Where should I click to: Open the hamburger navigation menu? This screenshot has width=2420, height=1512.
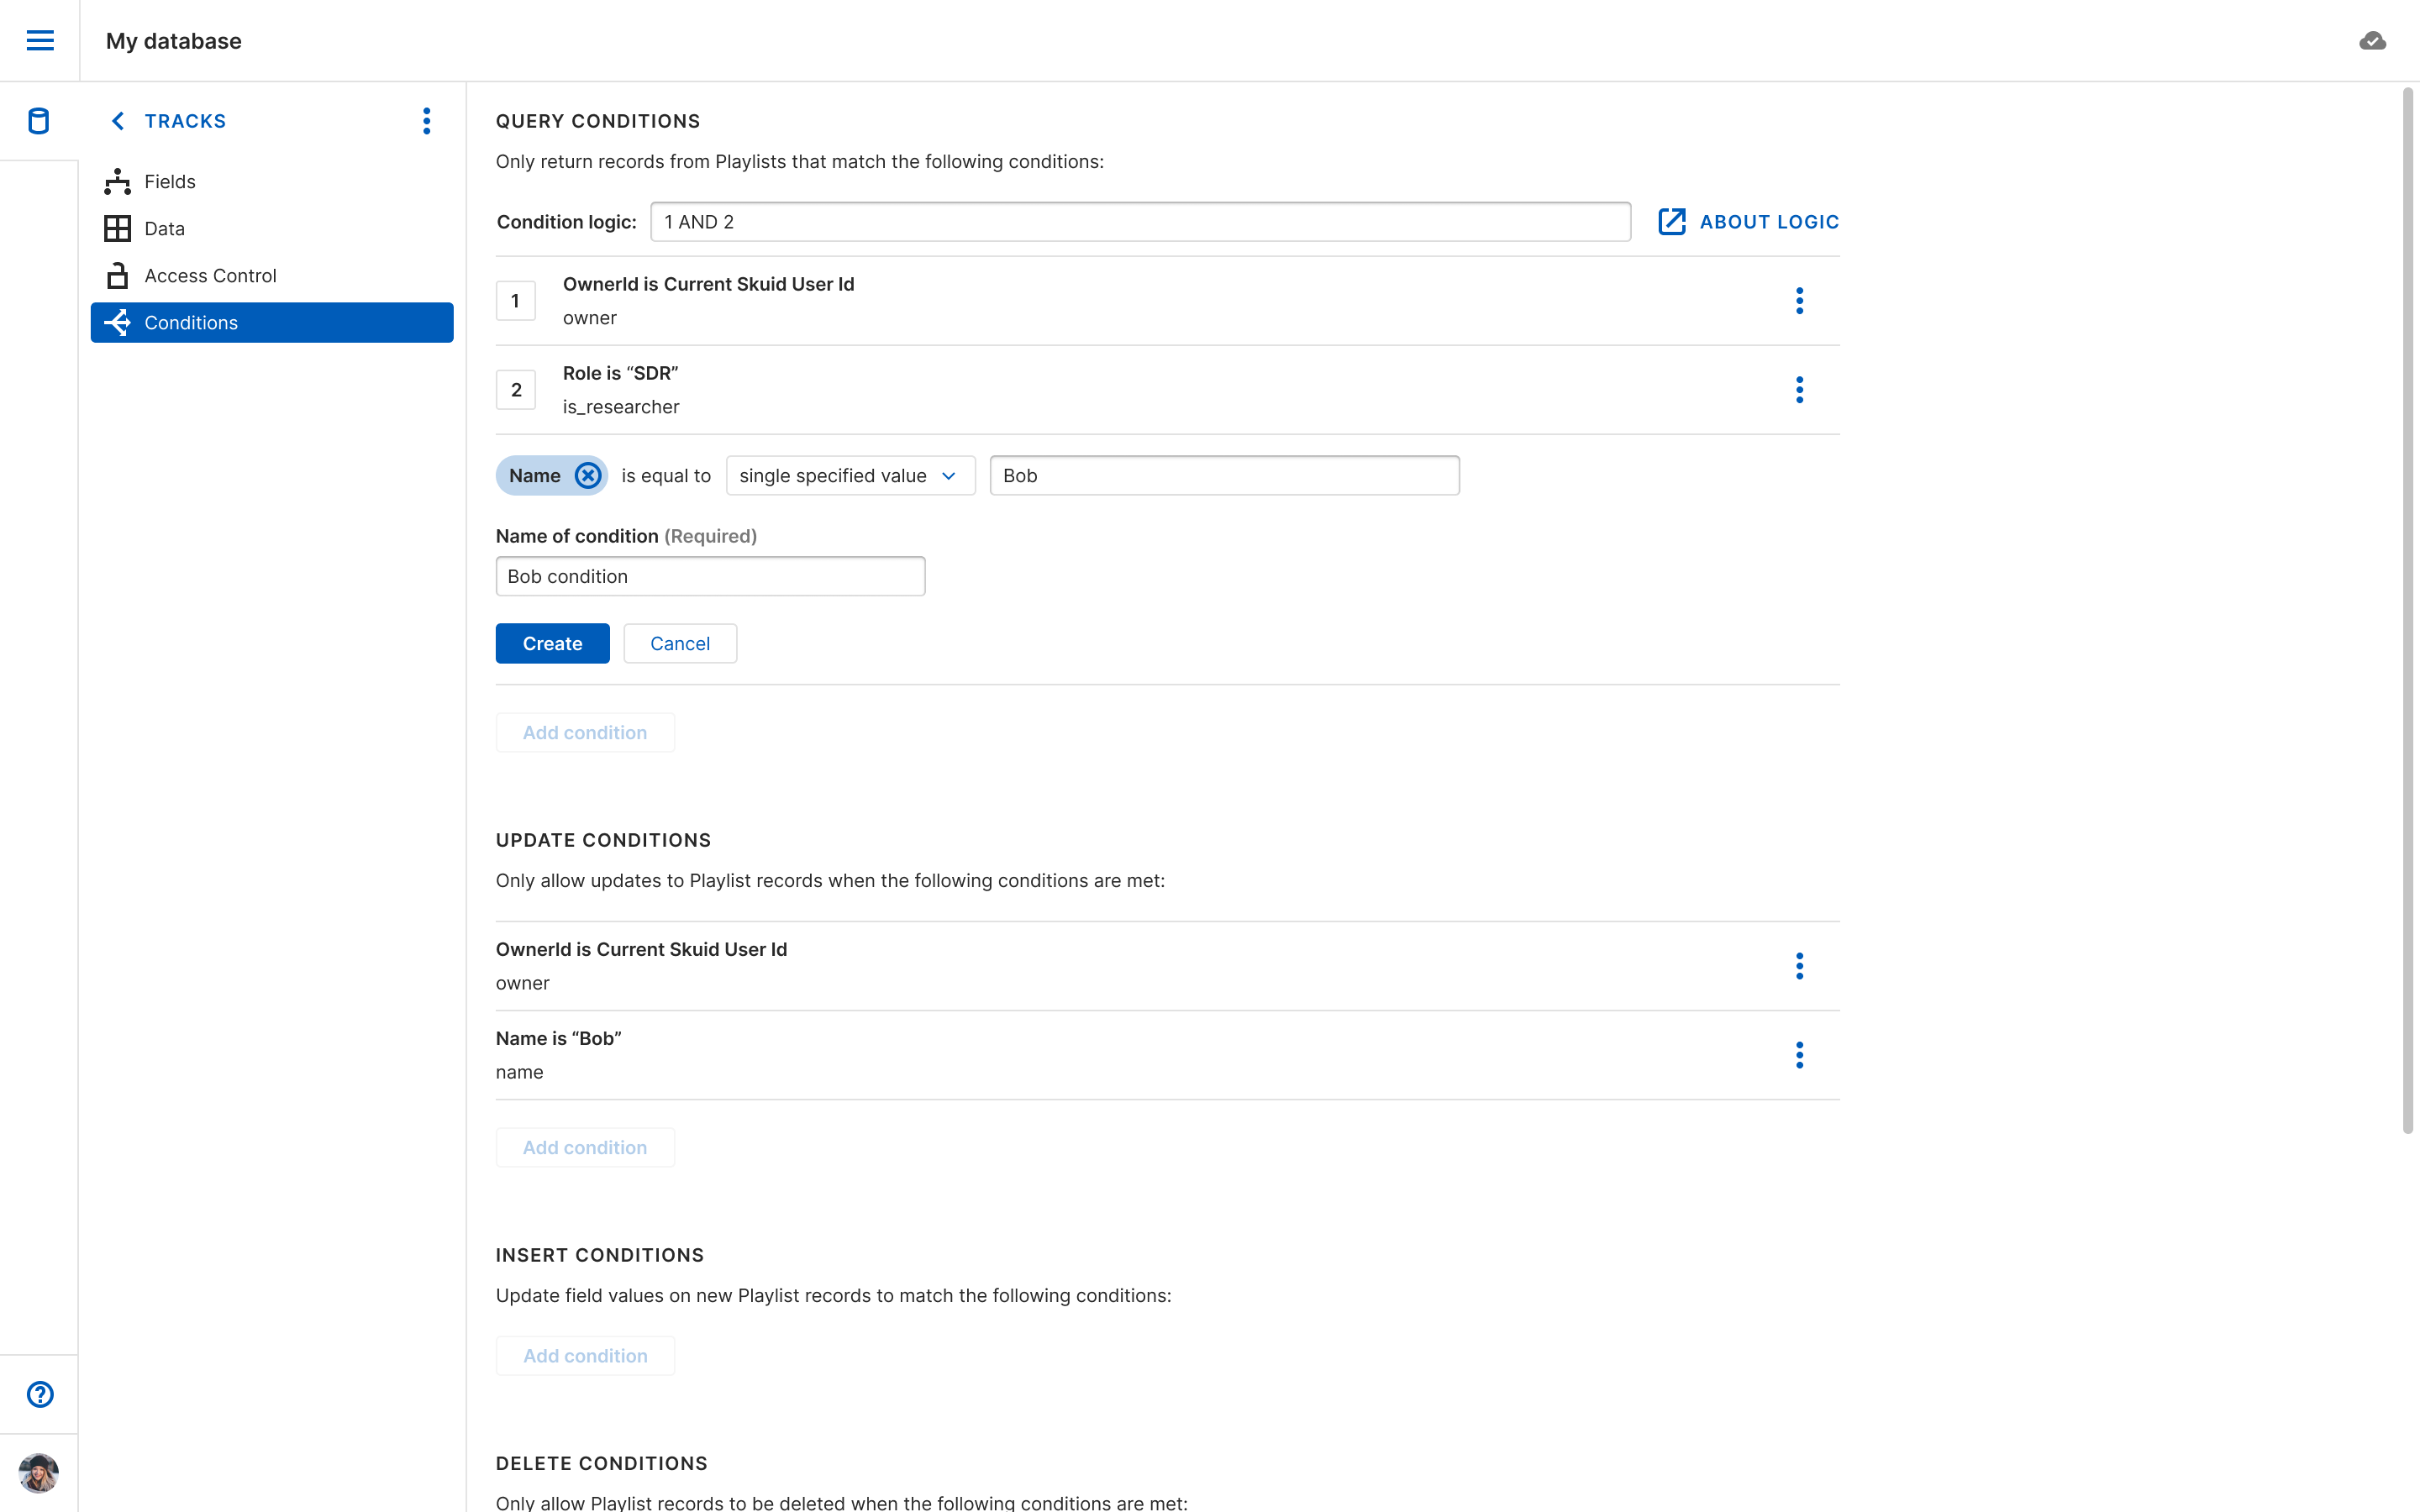40,40
